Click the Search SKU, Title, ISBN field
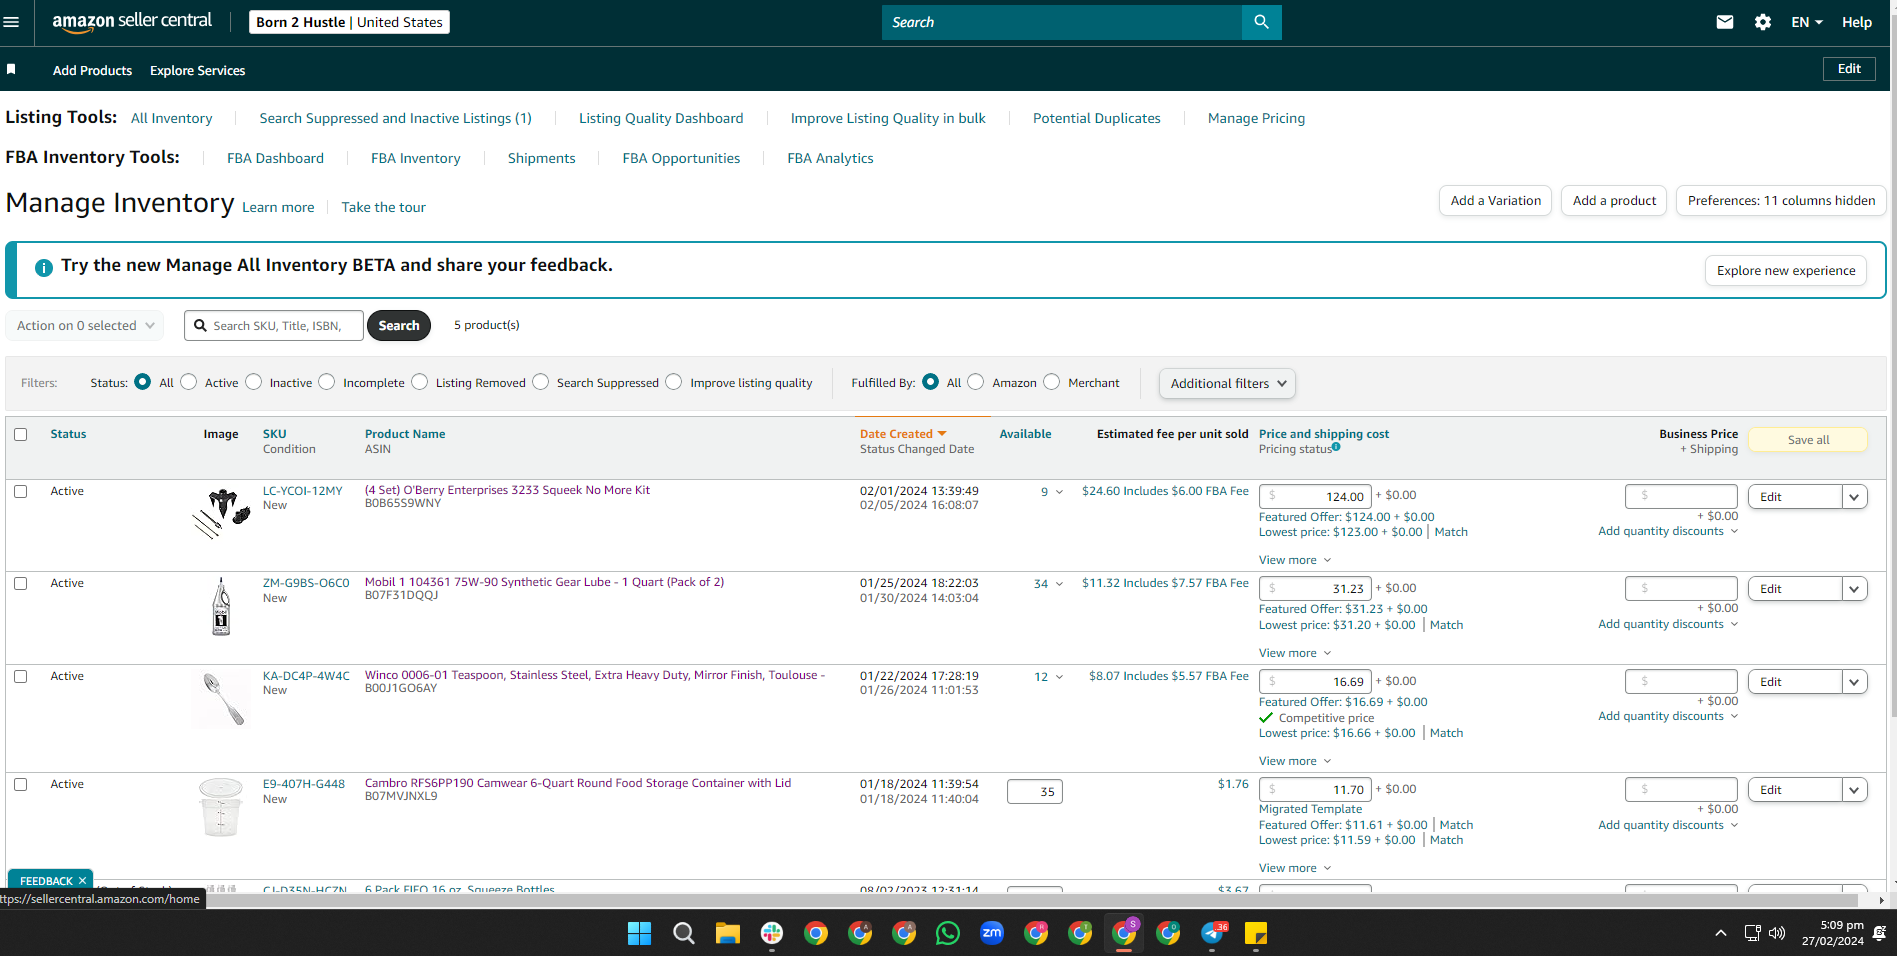 [274, 325]
